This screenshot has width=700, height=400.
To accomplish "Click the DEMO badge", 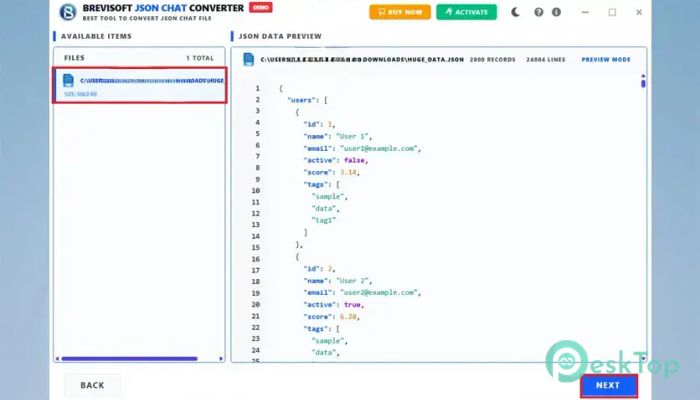I will point(261,8).
